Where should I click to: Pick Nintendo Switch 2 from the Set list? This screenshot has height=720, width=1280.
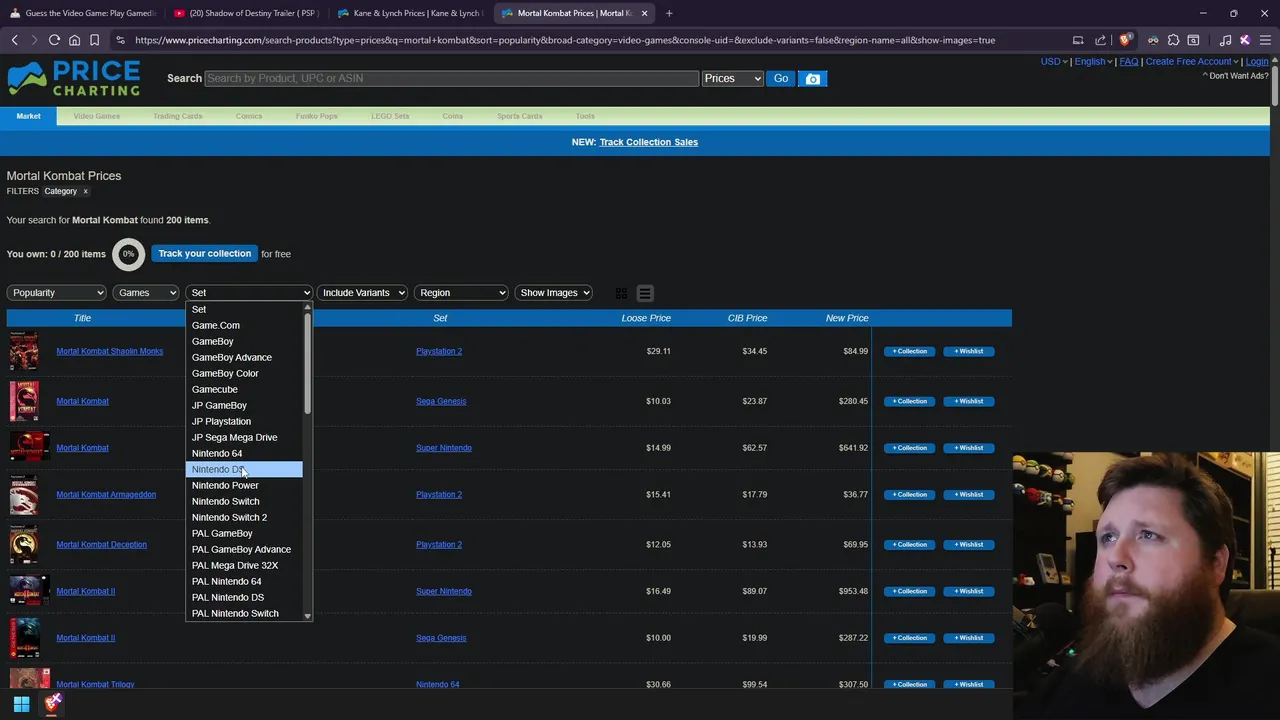tap(244, 517)
